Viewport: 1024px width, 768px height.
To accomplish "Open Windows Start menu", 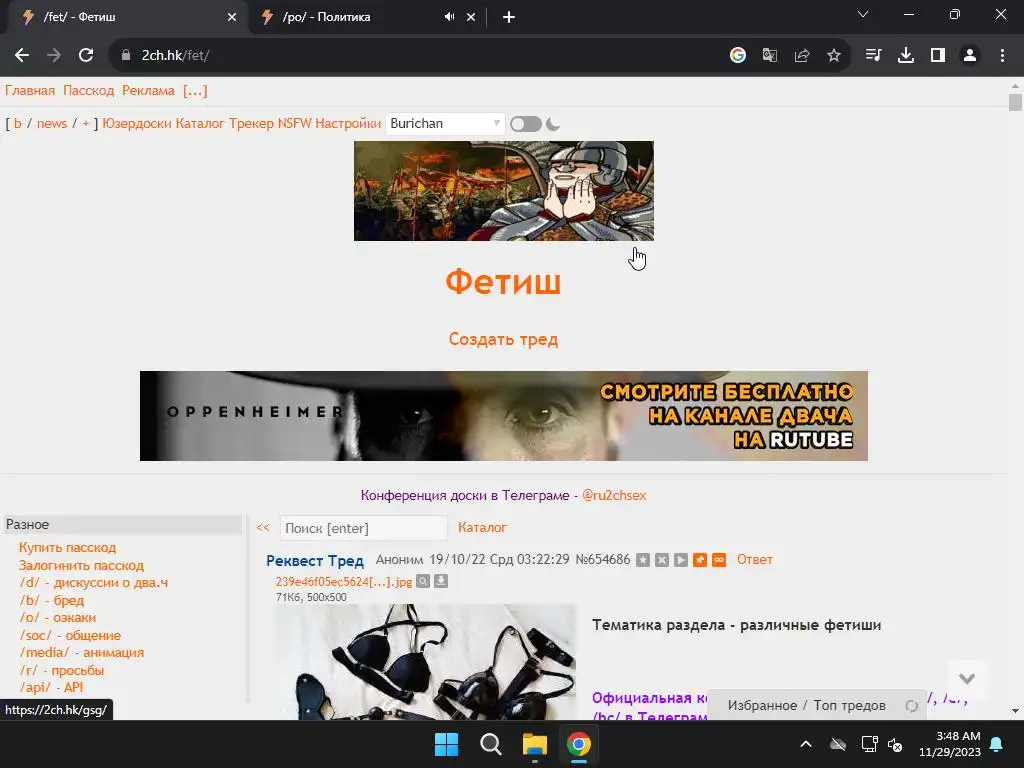I will (447, 744).
